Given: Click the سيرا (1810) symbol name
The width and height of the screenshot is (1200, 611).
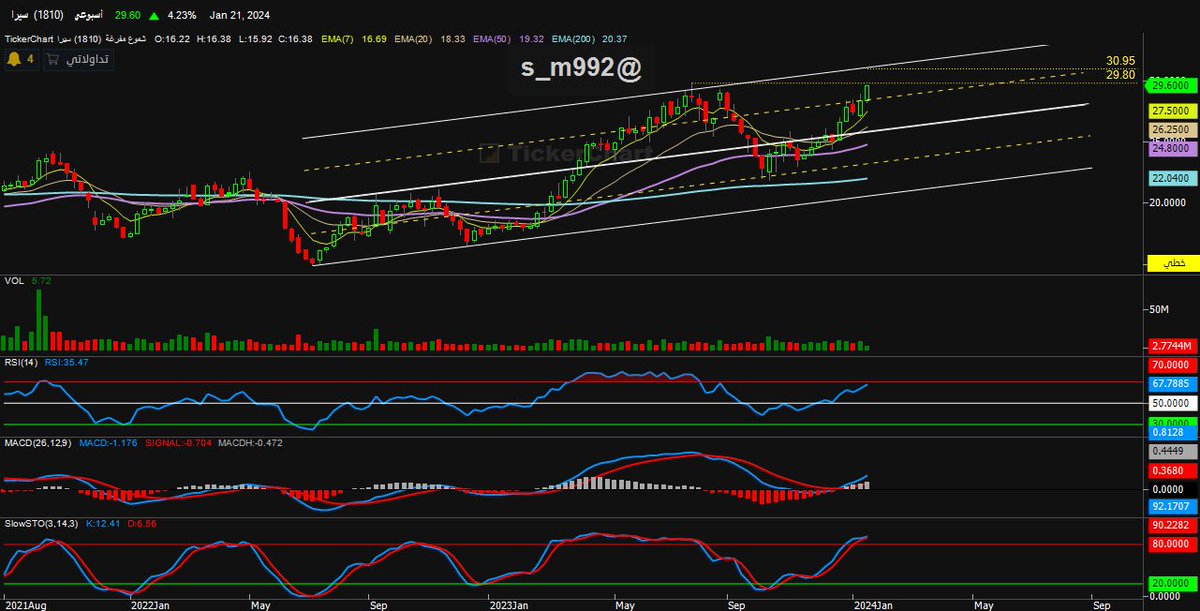Looking at the screenshot, I should tap(37, 15).
